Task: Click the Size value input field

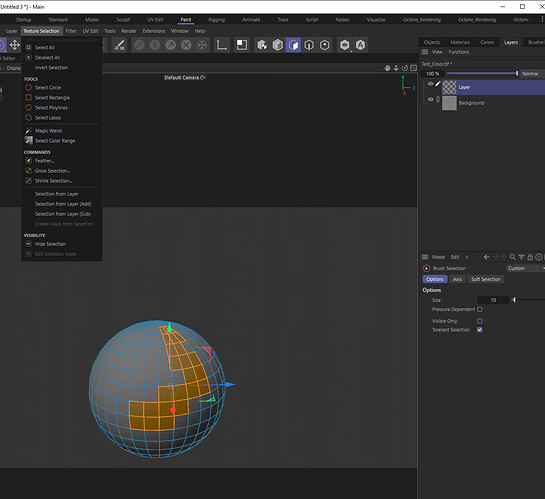Action: 493,300
